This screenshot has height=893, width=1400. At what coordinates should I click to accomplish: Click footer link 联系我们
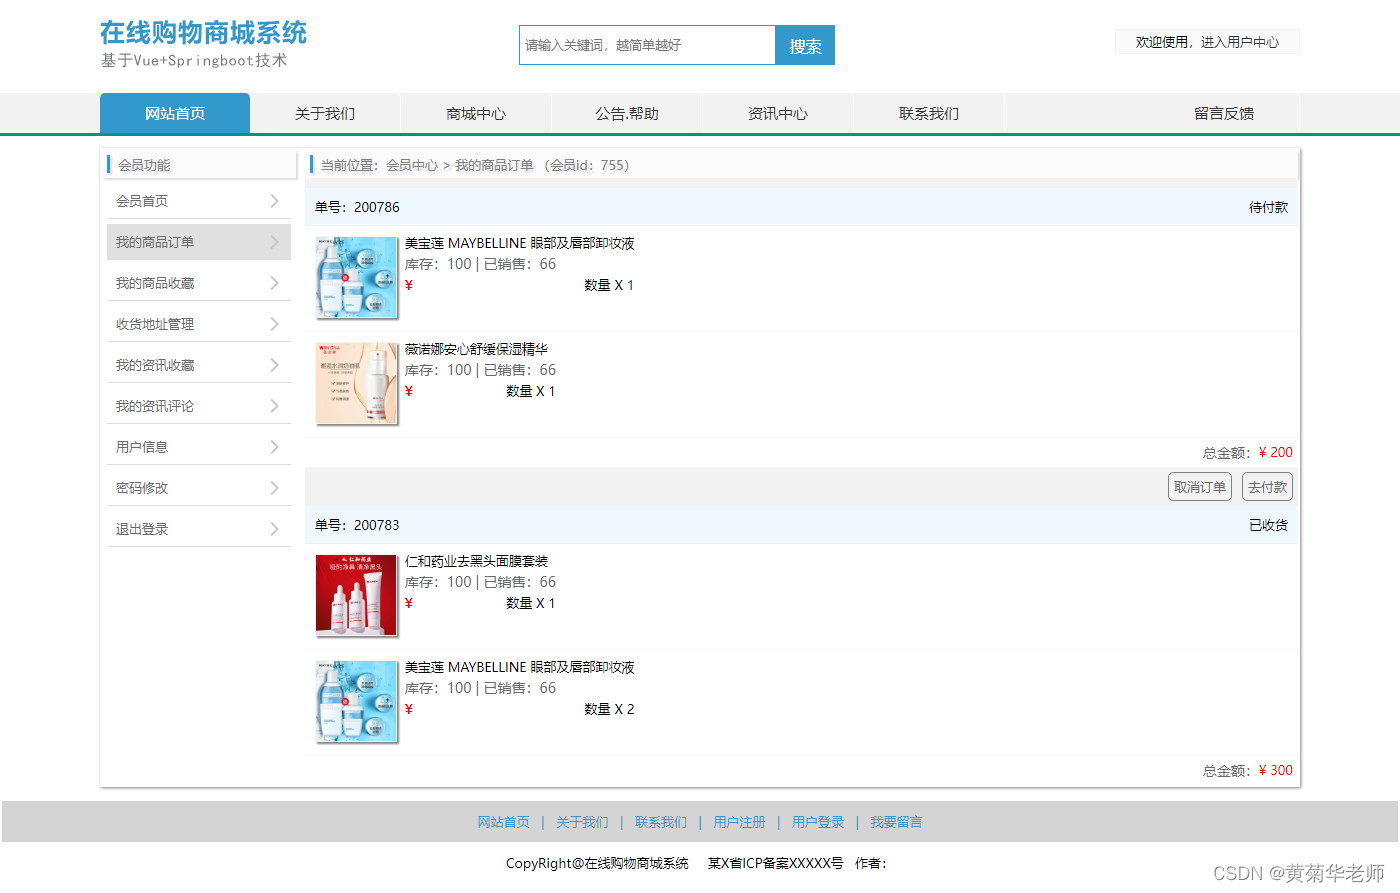pyautogui.click(x=661, y=822)
